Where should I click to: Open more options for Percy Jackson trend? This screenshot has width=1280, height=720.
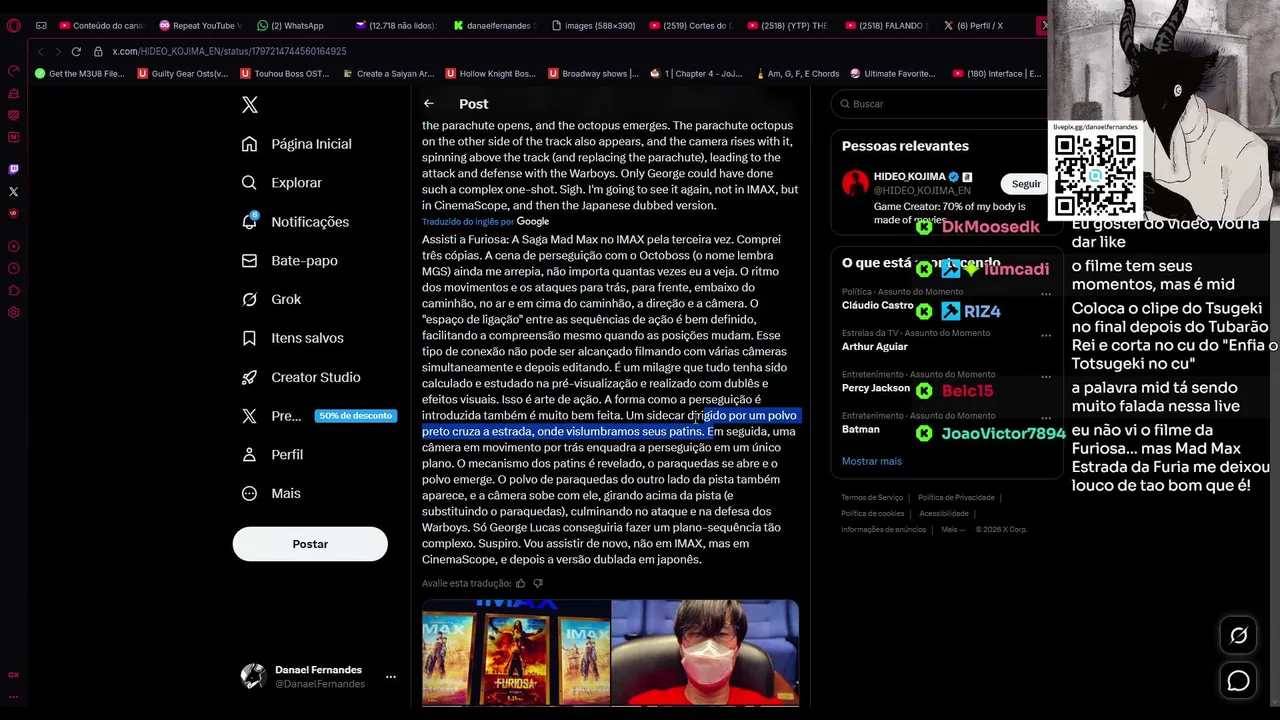[1046, 378]
